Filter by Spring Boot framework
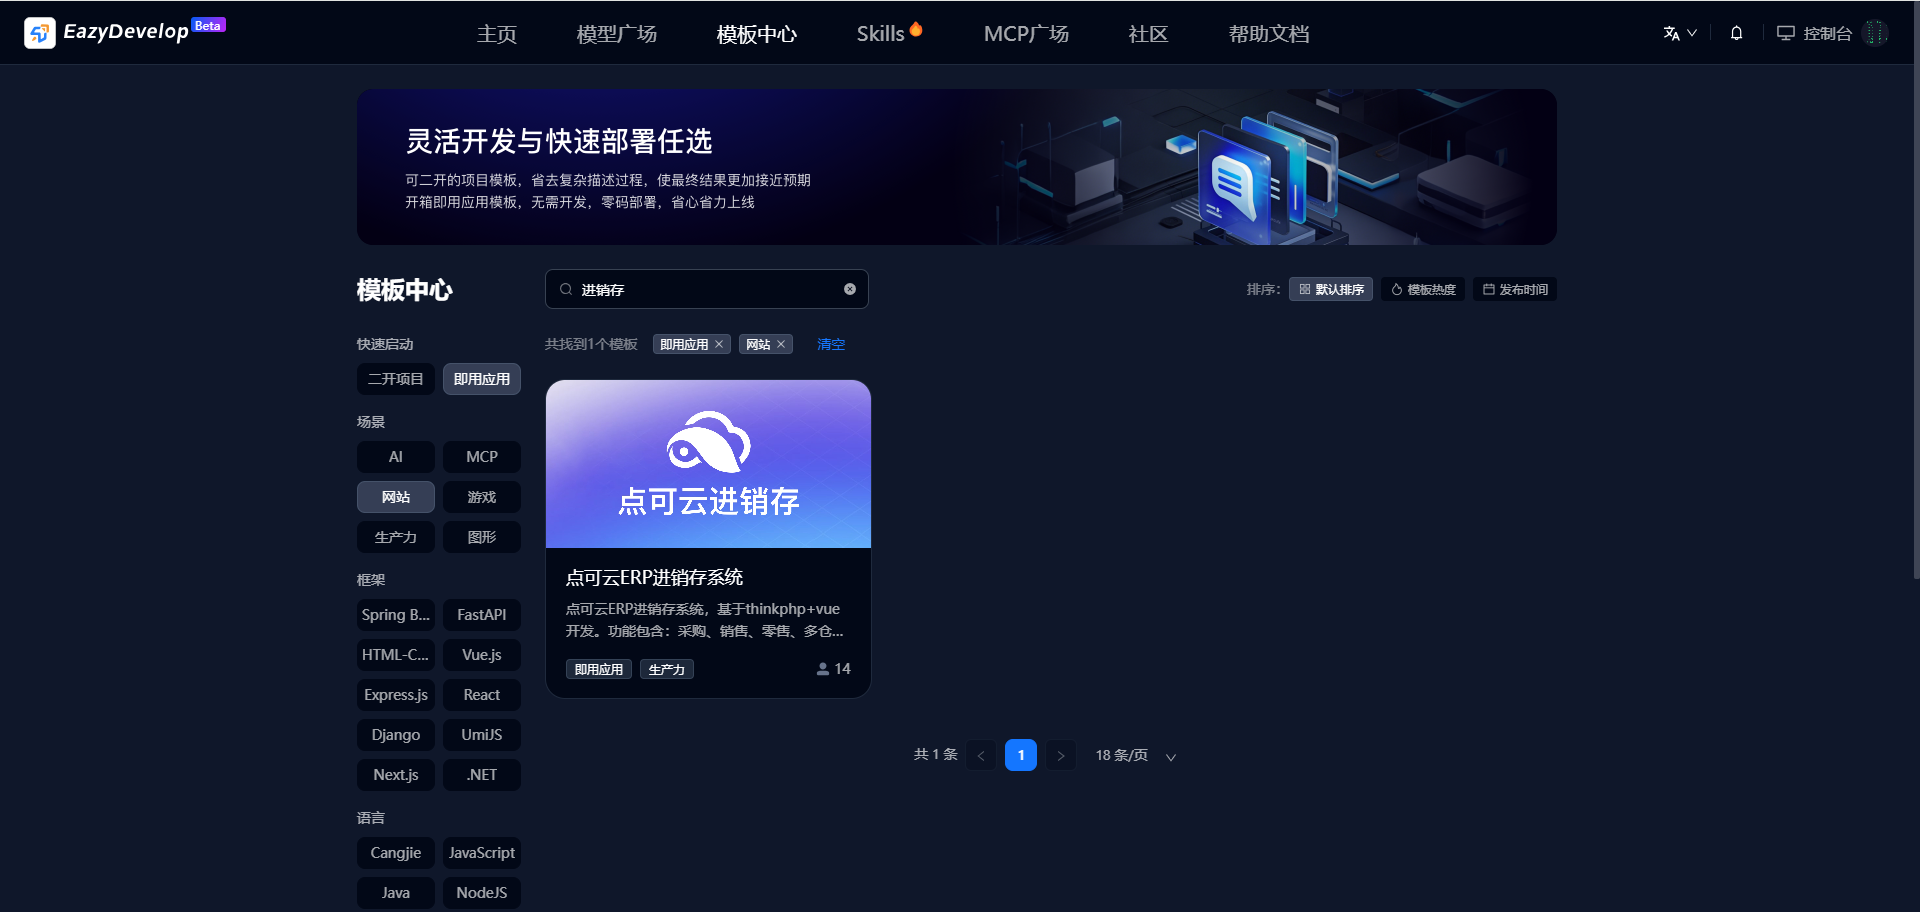The image size is (1920, 912). click(396, 615)
